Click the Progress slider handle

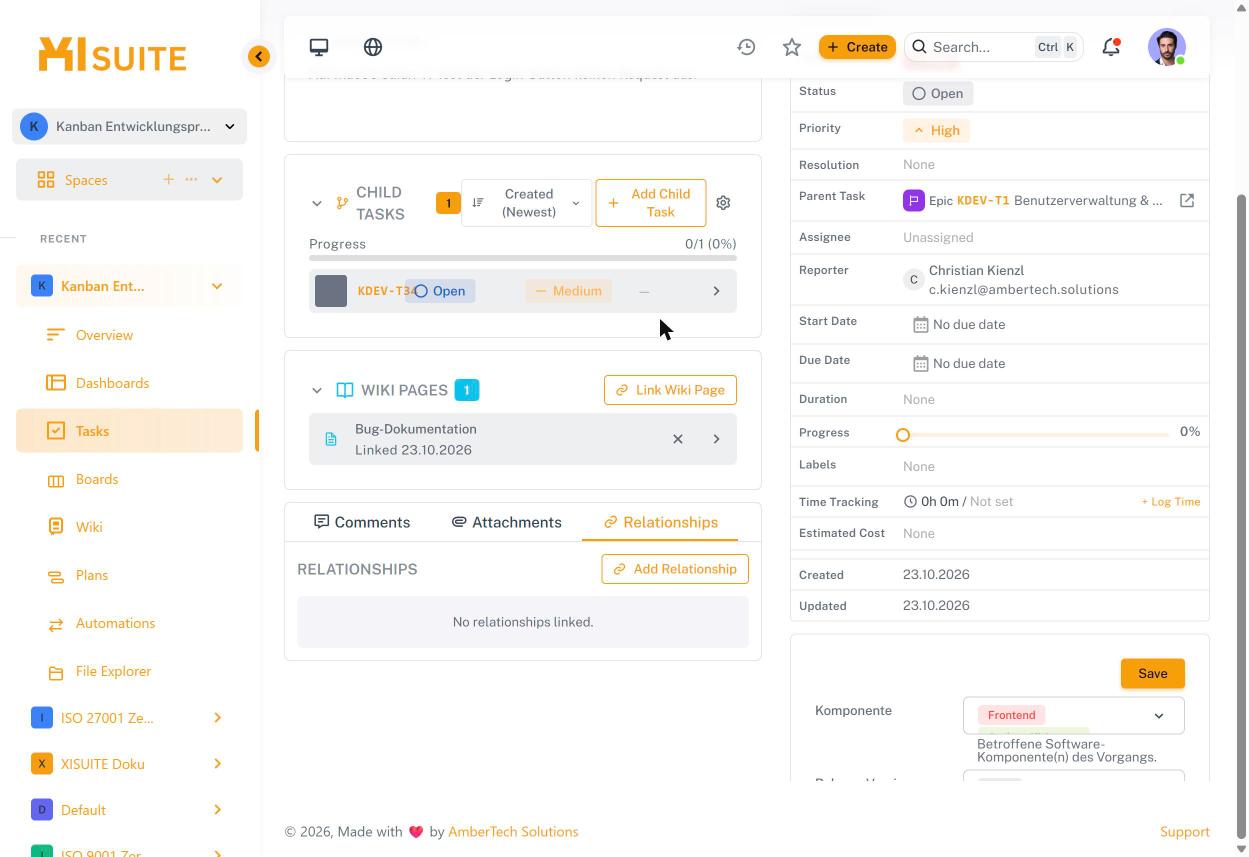click(903, 434)
